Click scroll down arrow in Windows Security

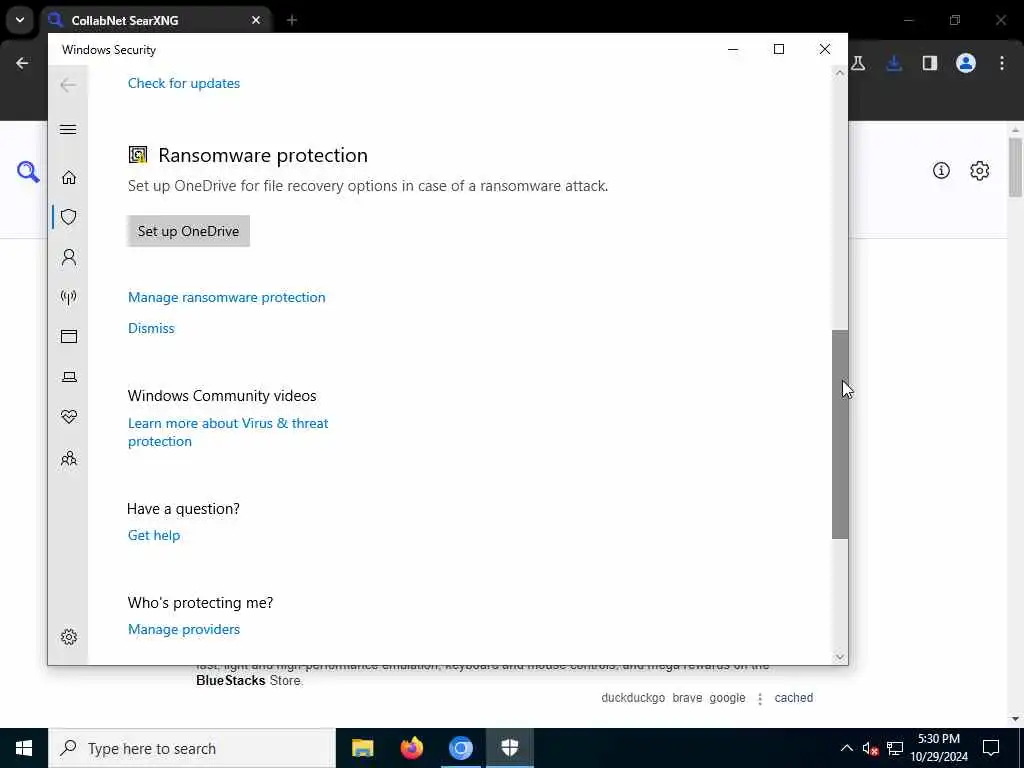click(840, 657)
